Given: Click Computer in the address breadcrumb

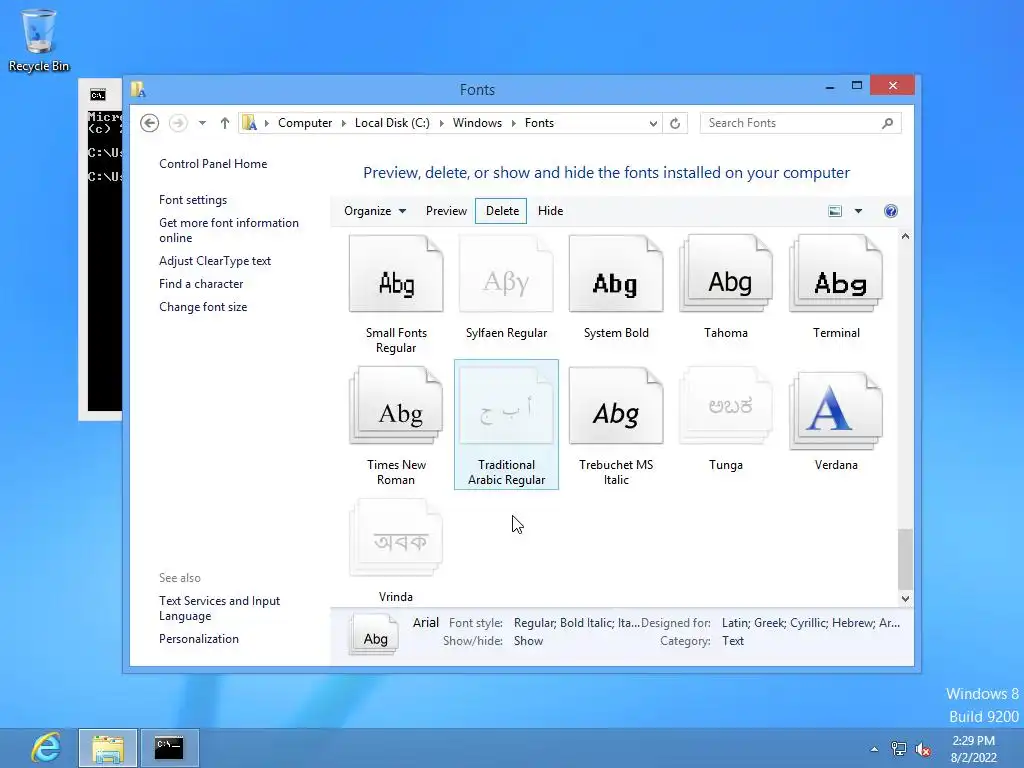Looking at the screenshot, I should 305,123.
